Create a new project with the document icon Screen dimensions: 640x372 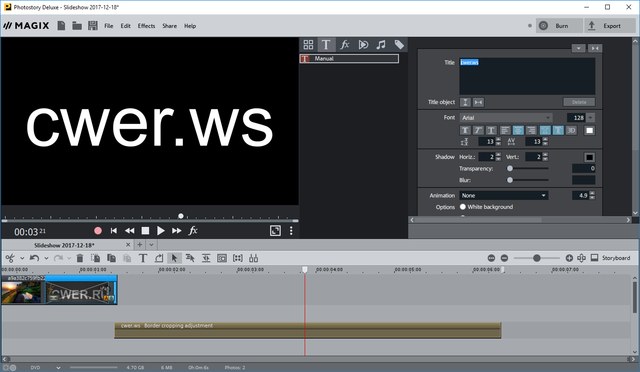pyautogui.click(x=61, y=26)
